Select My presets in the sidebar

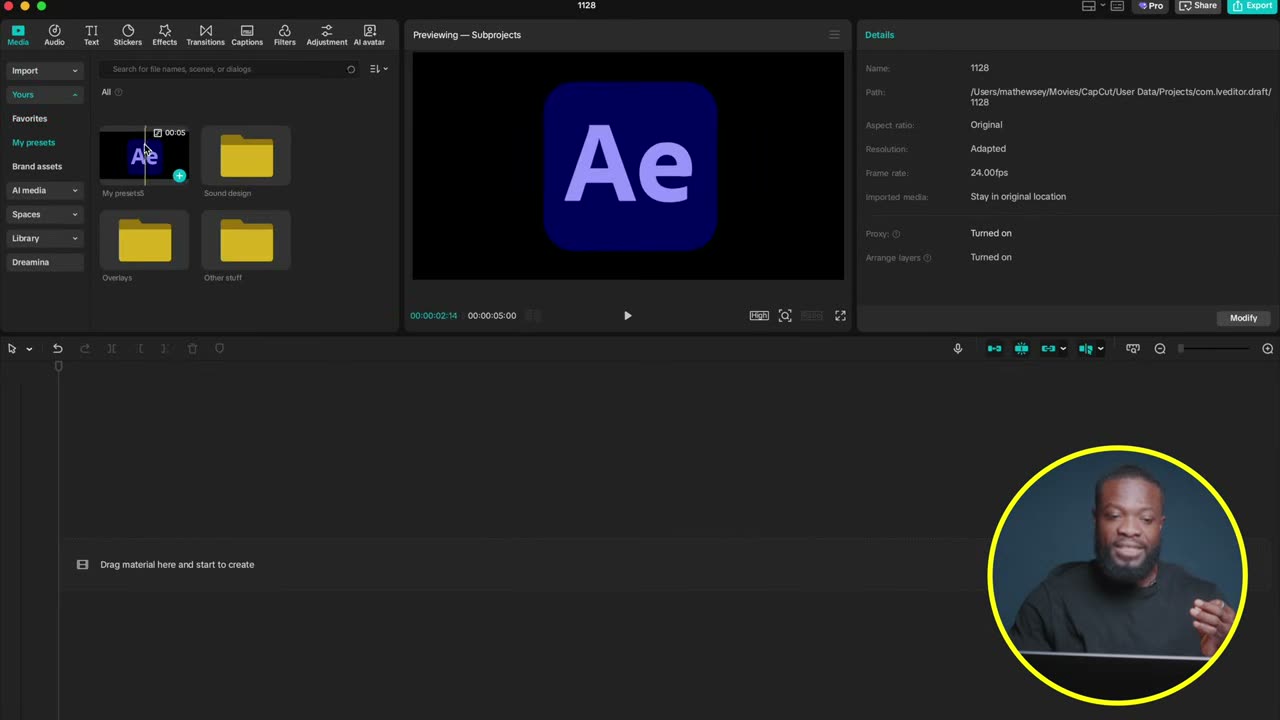34,143
